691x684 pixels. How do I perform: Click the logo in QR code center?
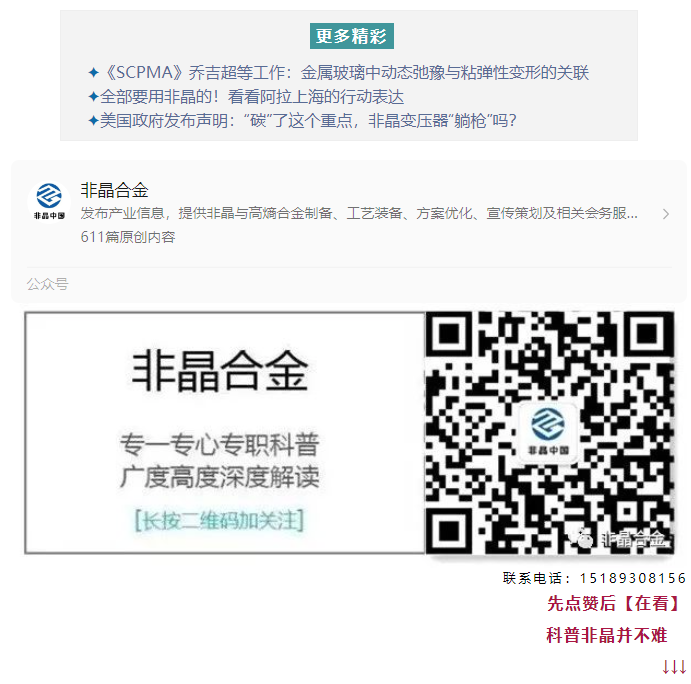(548, 432)
